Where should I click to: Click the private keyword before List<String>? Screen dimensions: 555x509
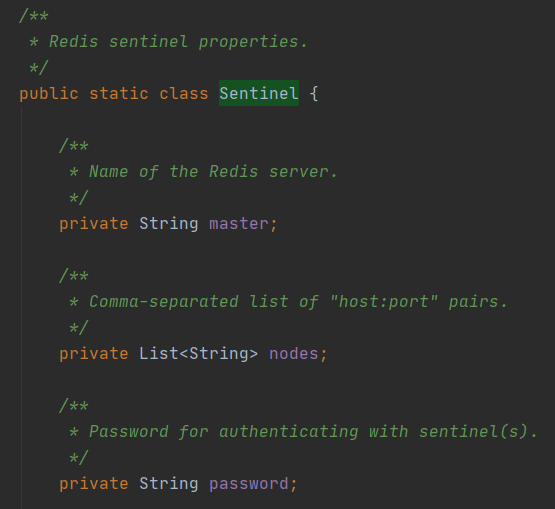pos(94,354)
